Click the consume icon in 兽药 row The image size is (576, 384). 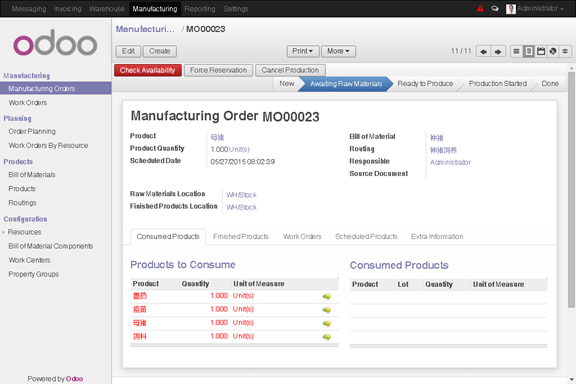(326, 297)
